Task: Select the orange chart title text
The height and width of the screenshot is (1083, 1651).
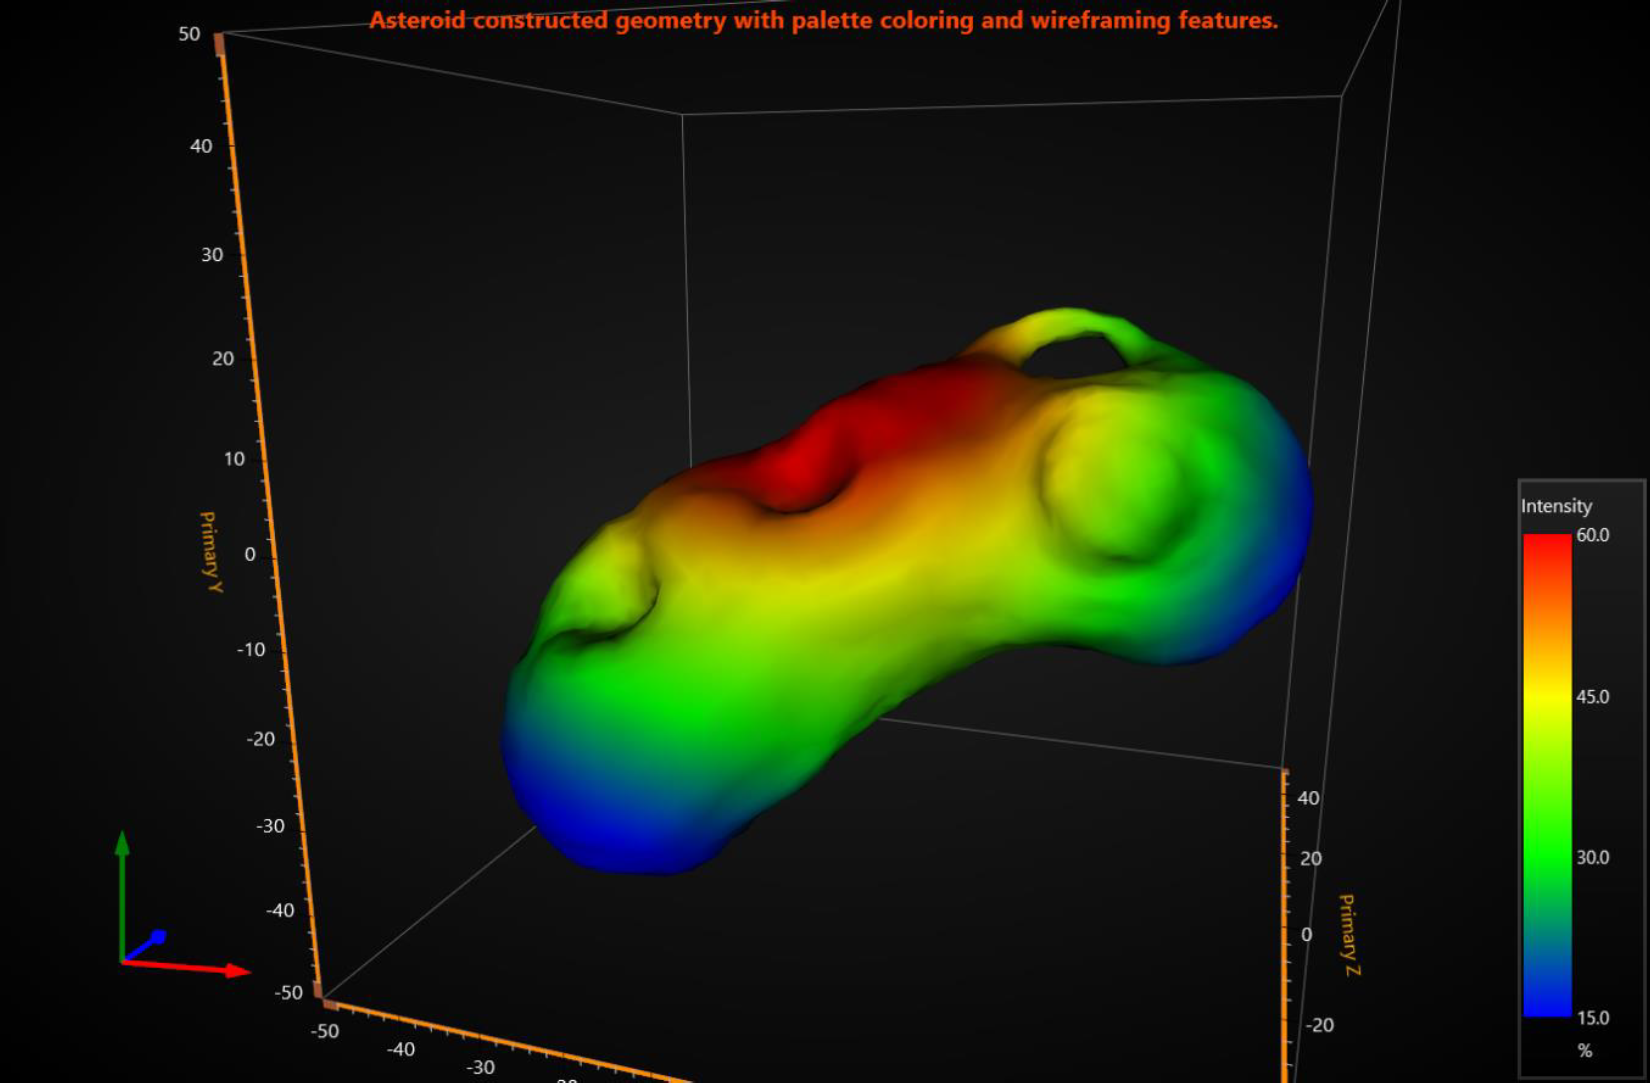Action: pyautogui.click(x=823, y=20)
